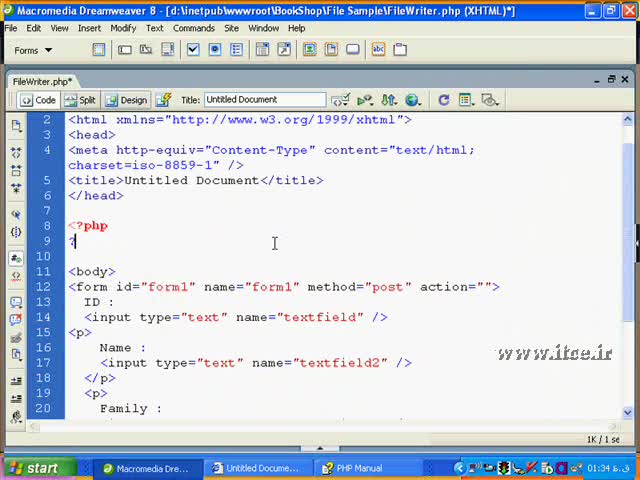
Task: Insert a Radio Group form object
Action: (x=236, y=50)
